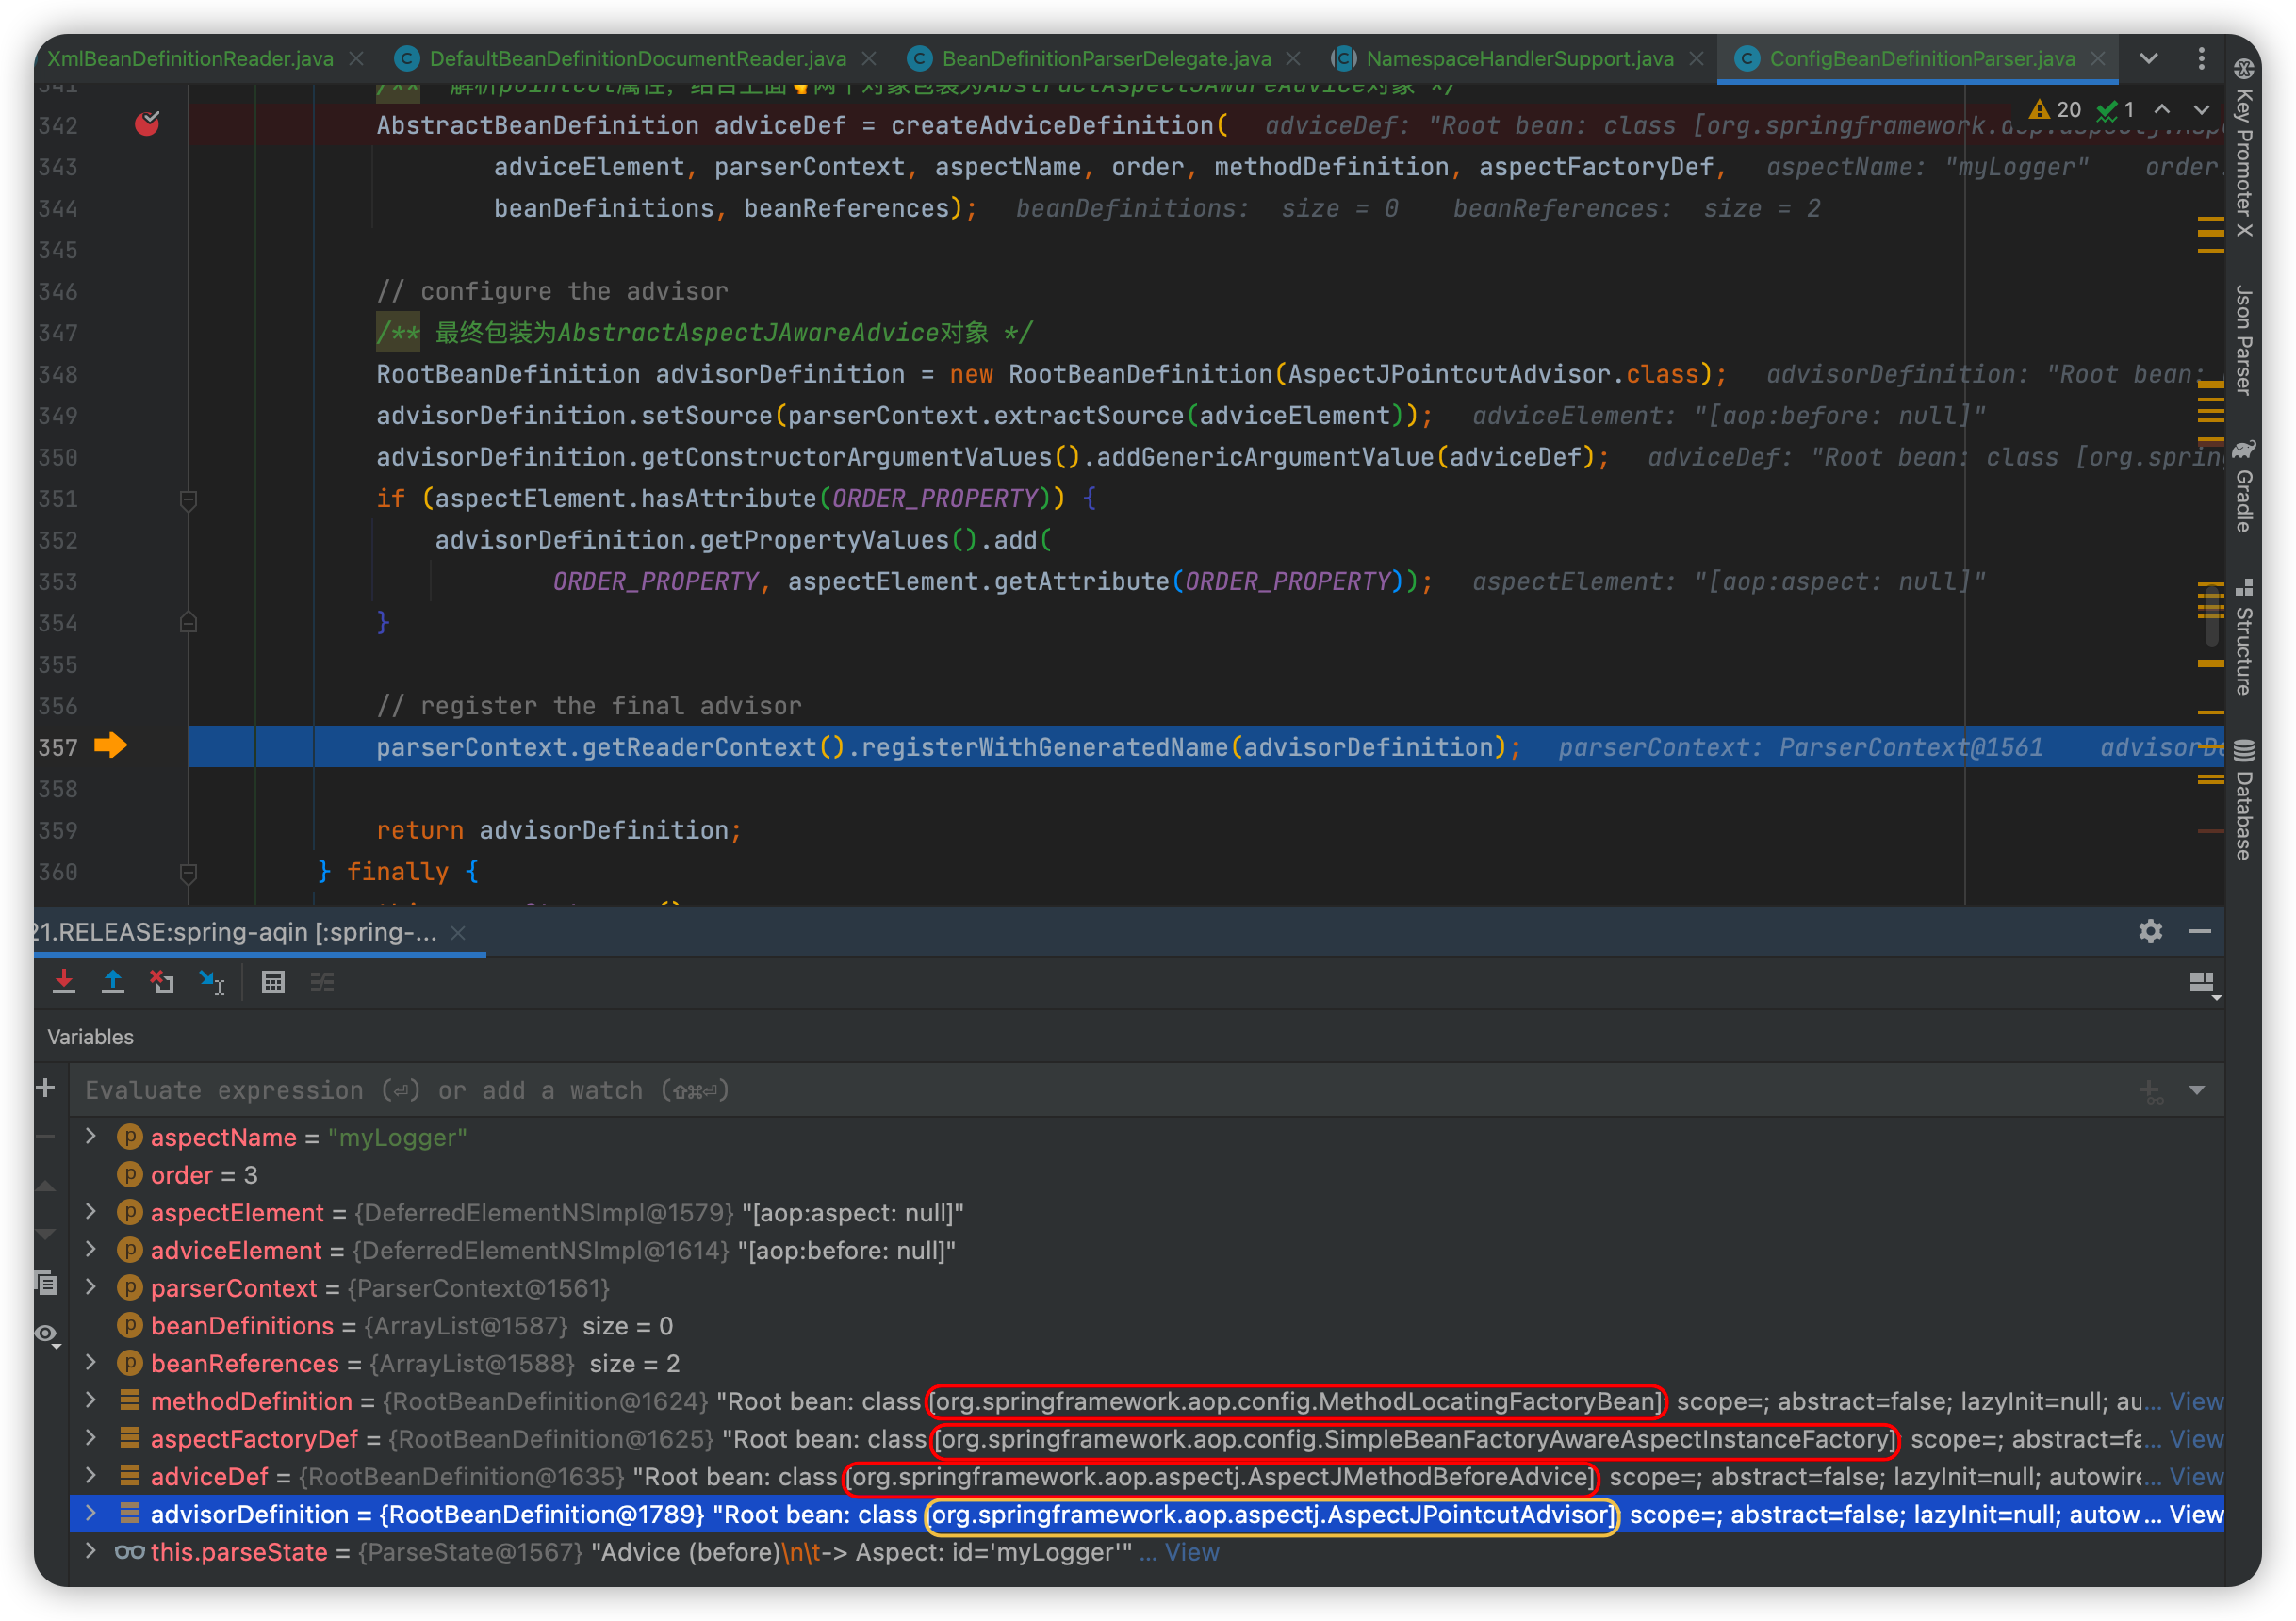
Task: Expand the advisorDefinition variable node
Action: pos(91,1513)
